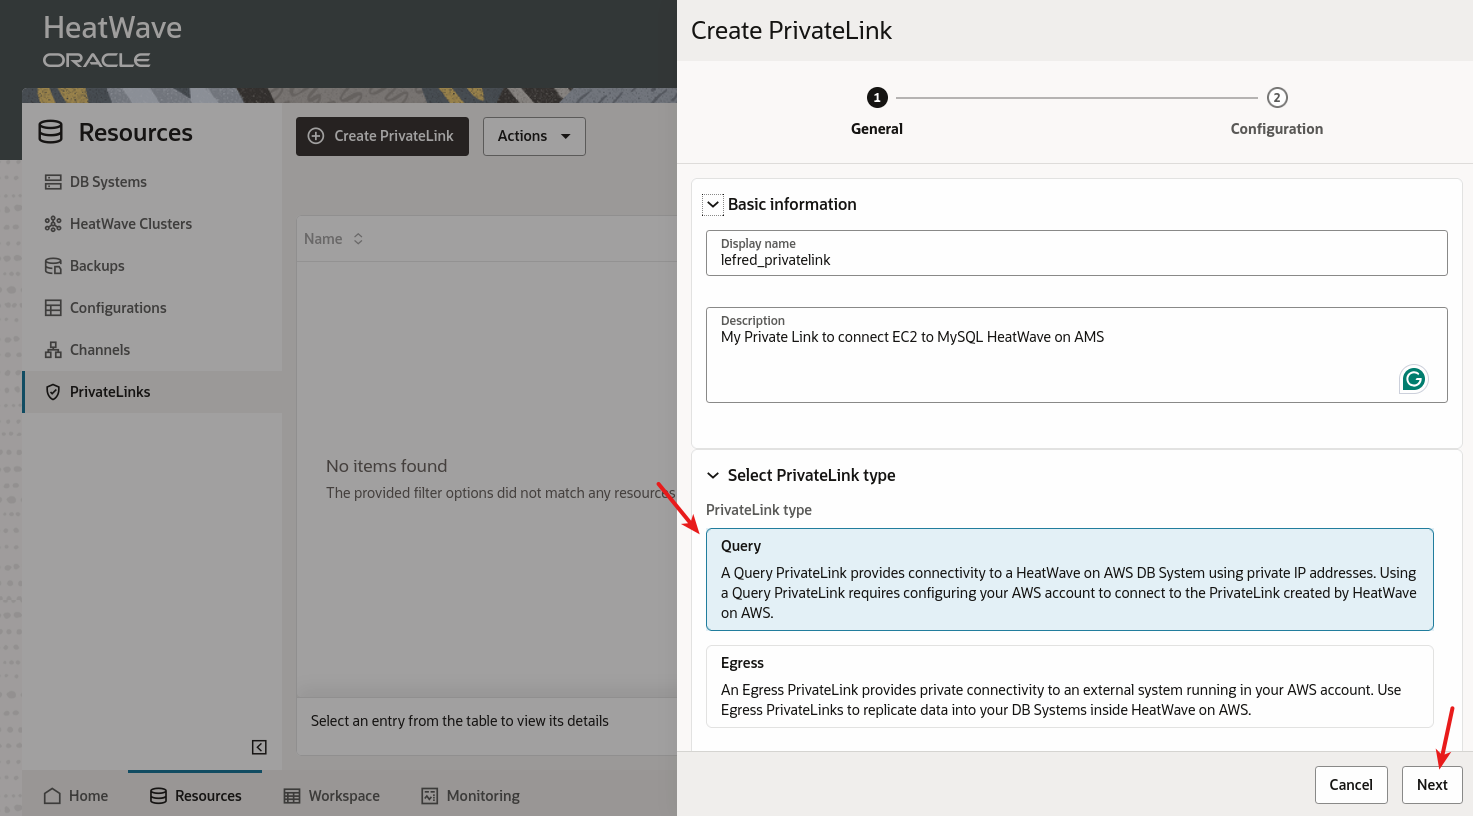Go to step 2 Configuration
The width and height of the screenshot is (1473, 816).
point(1276,98)
